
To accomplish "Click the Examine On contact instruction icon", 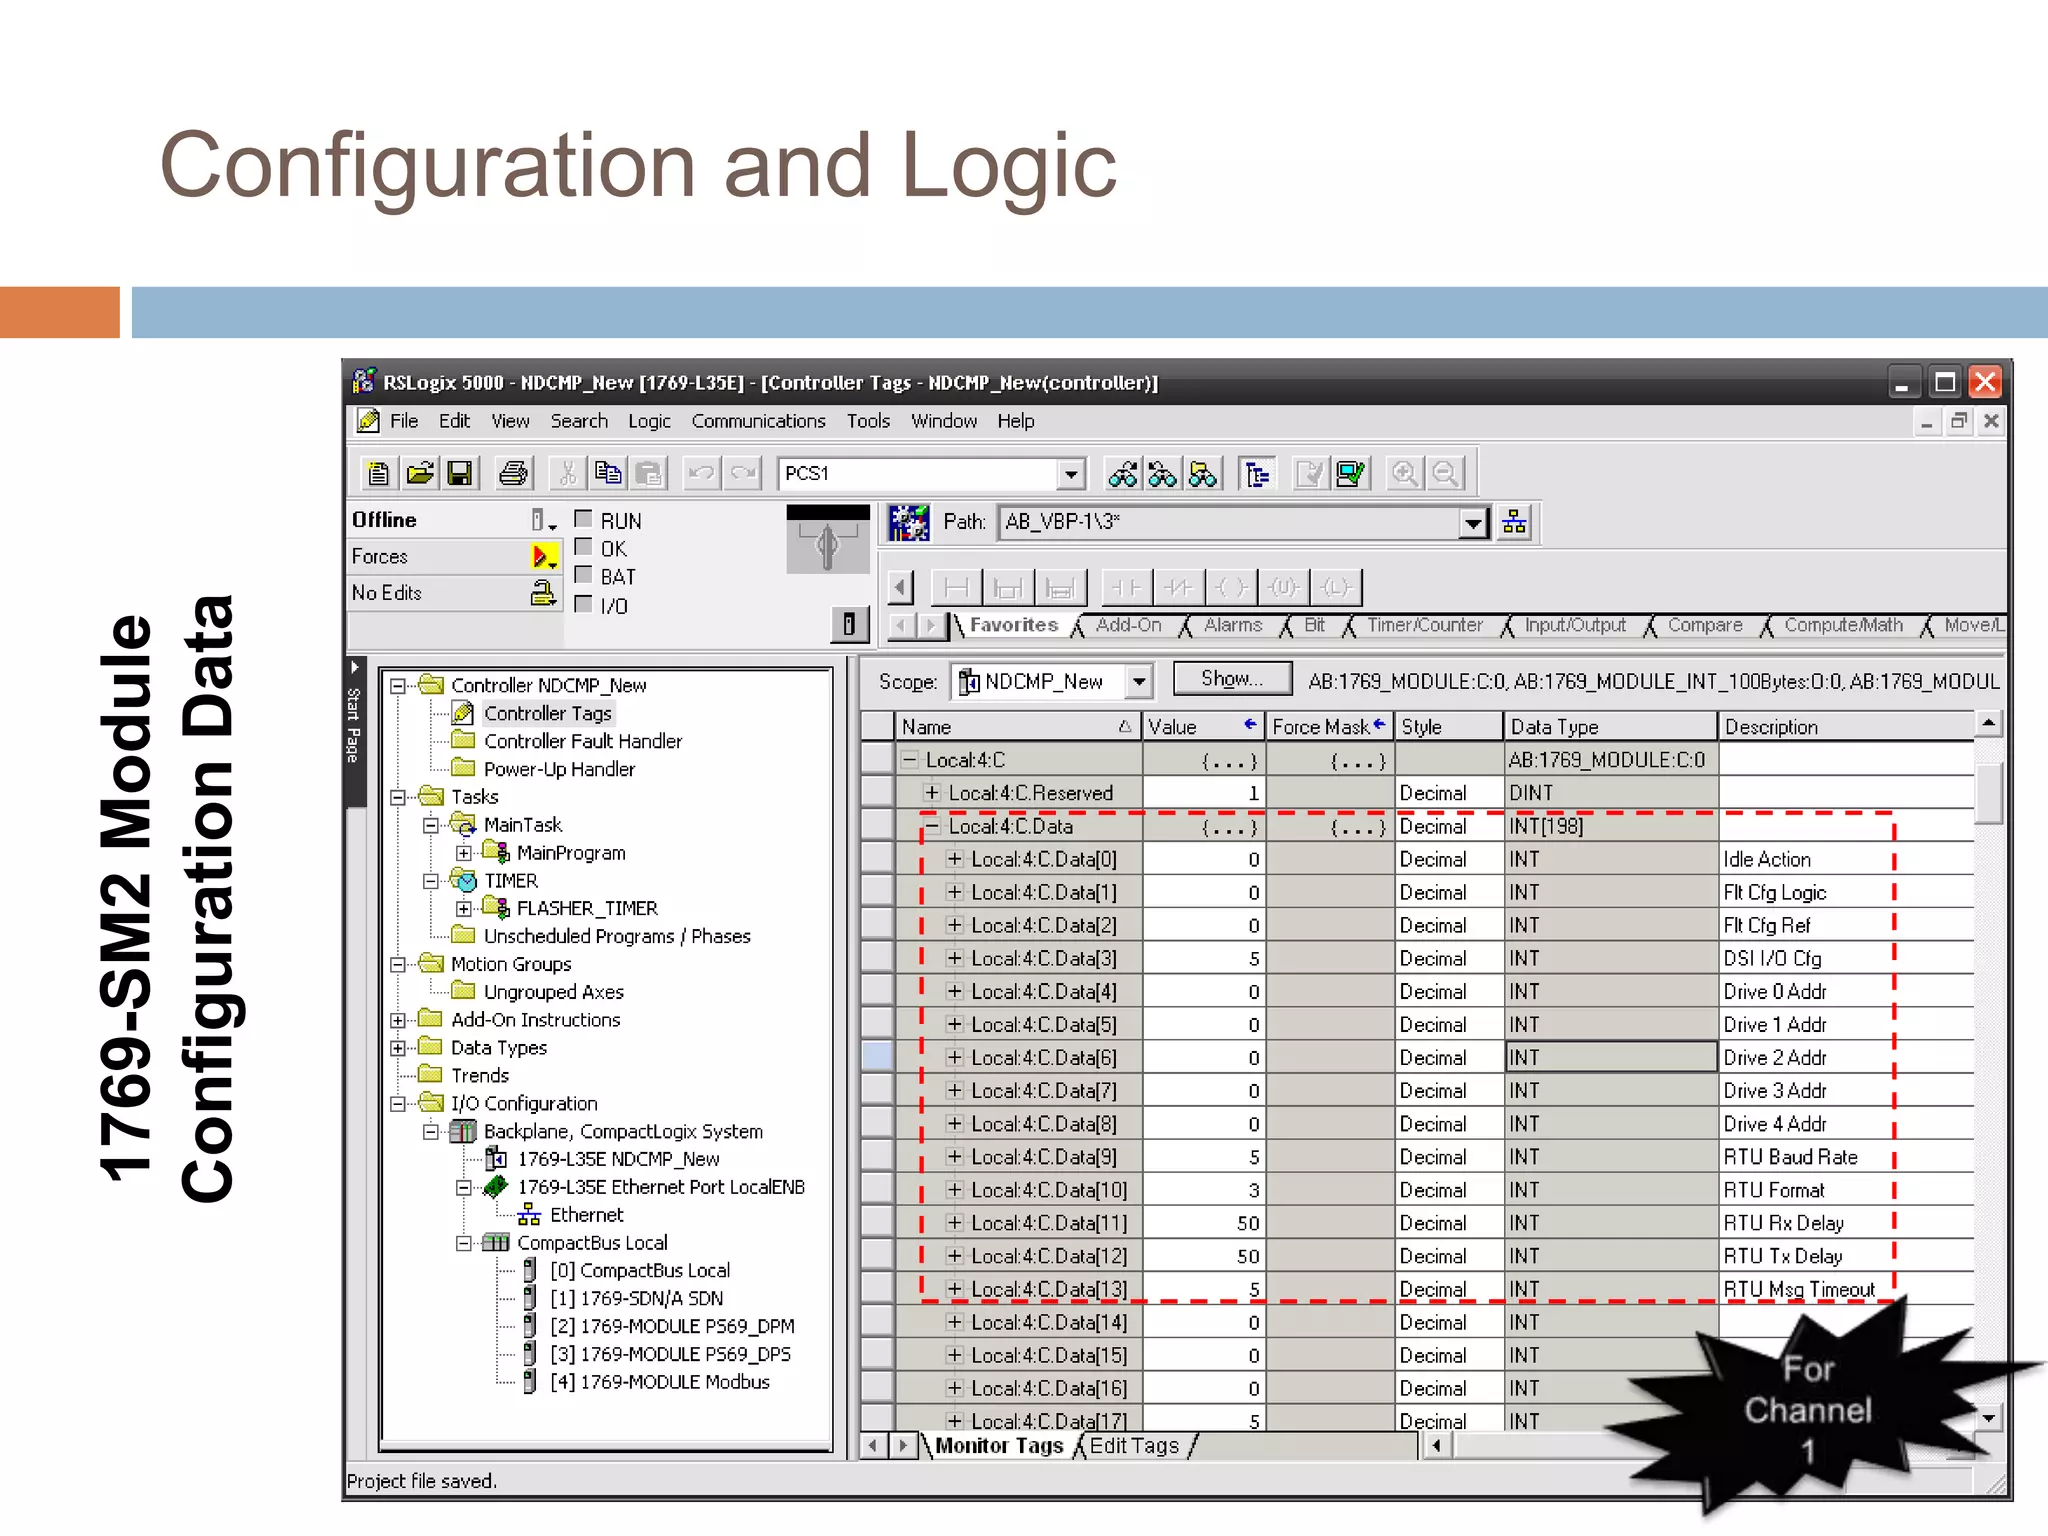I will tap(1127, 587).
